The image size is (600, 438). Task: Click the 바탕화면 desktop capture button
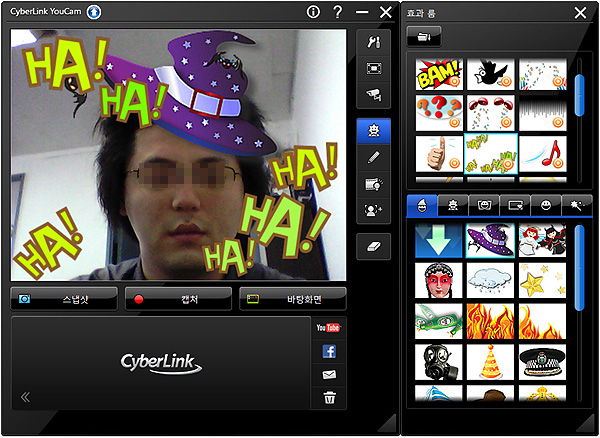click(293, 299)
